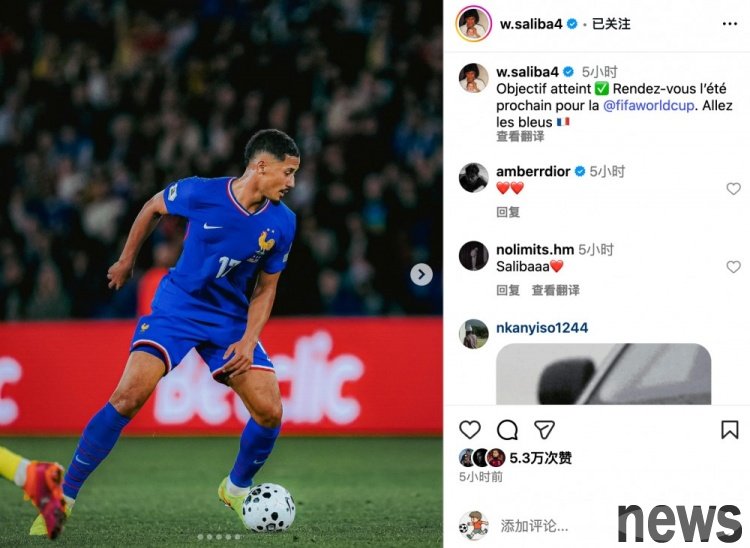Screen dimensions: 750x548
Task: Focus the 添加评论 comment field
Action: click(x=534, y=526)
